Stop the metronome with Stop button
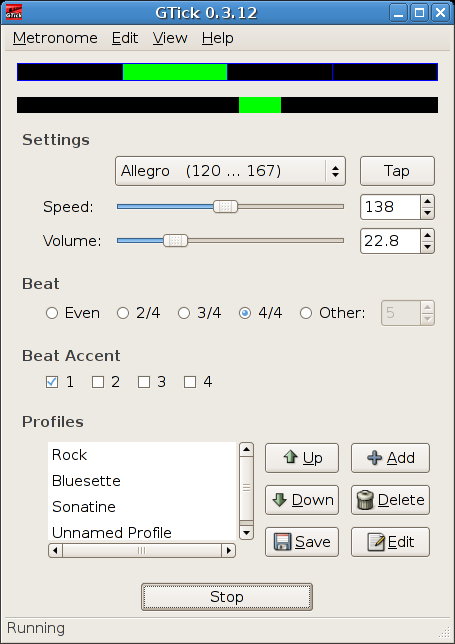 [227, 597]
